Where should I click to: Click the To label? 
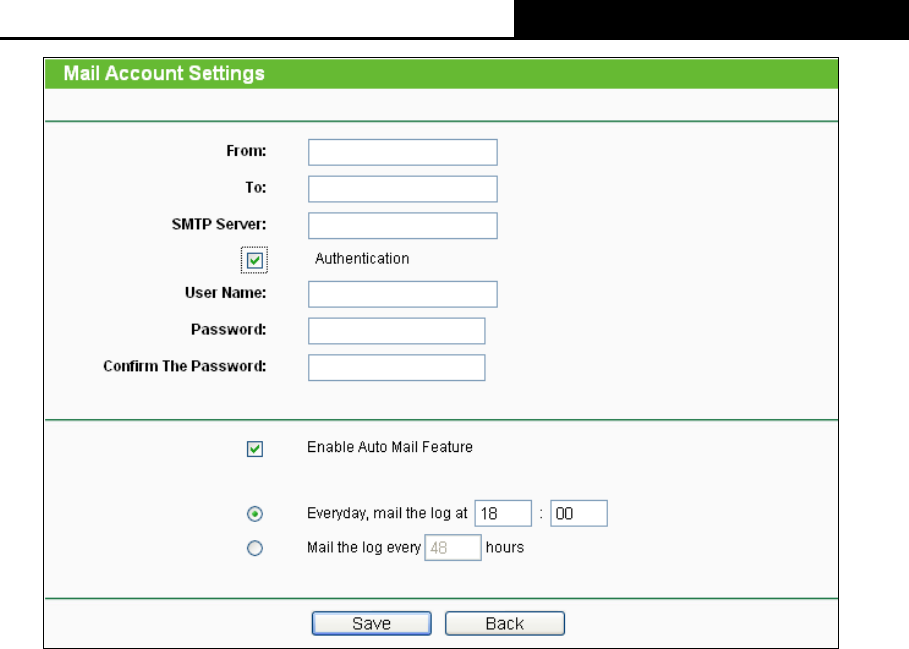[x=256, y=187]
